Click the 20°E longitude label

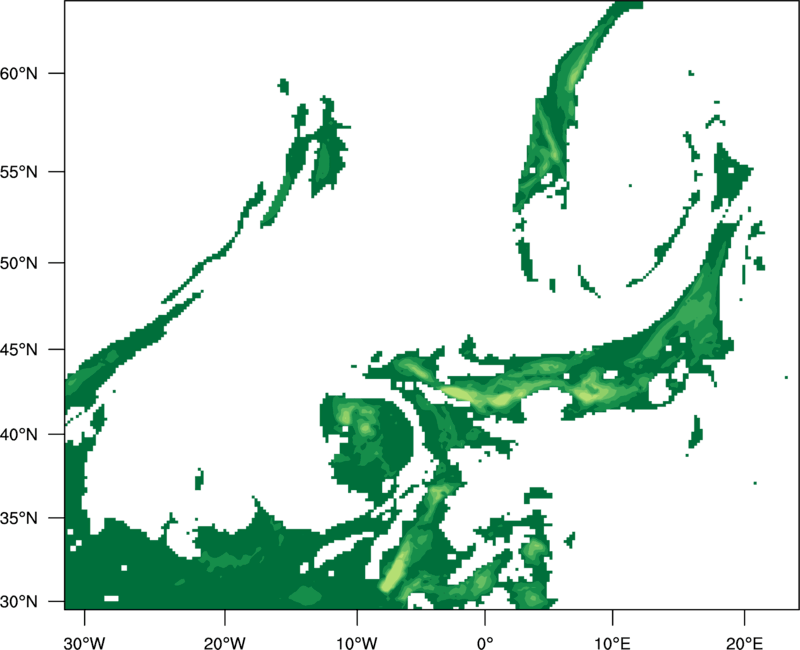pyautogui.click(x=744, y=643)
